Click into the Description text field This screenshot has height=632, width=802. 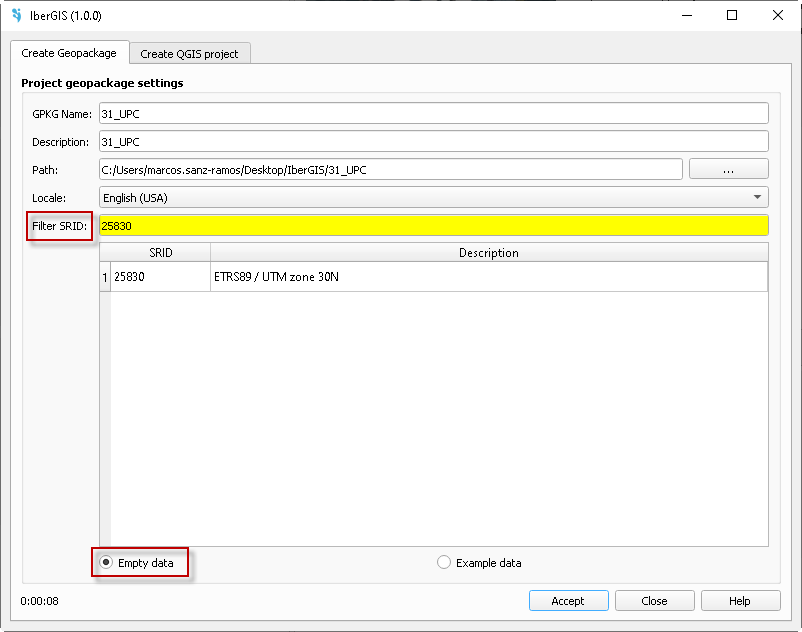(433, 142)
